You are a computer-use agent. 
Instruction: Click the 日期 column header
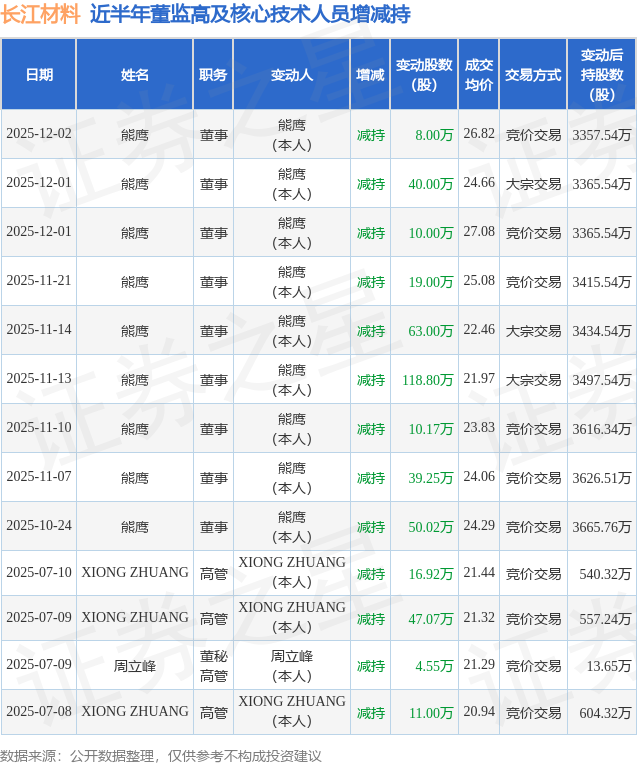pyautogui.click(x=39, y=75)
